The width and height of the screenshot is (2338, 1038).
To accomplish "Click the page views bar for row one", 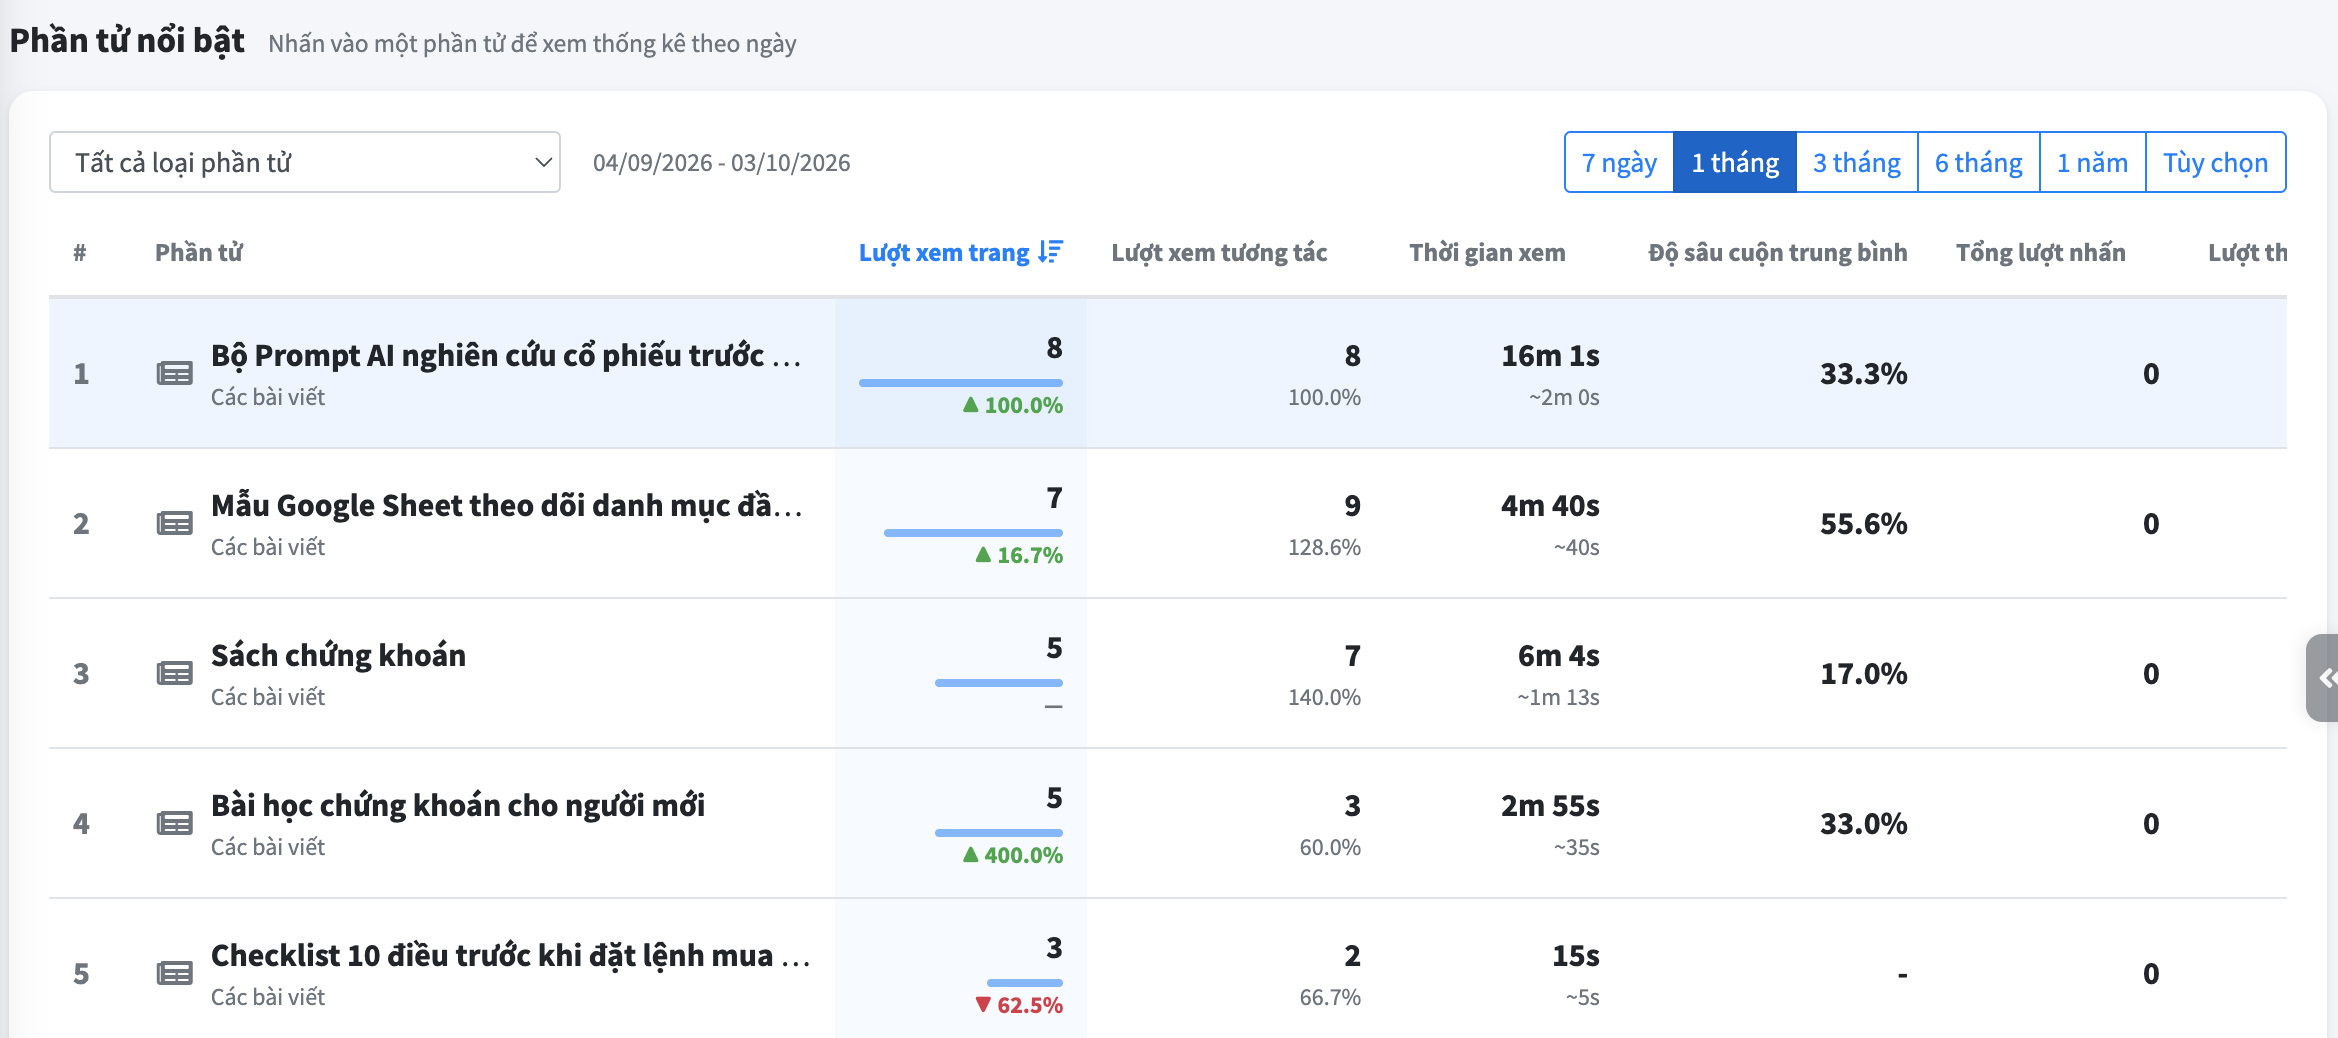I will [961, 383].
